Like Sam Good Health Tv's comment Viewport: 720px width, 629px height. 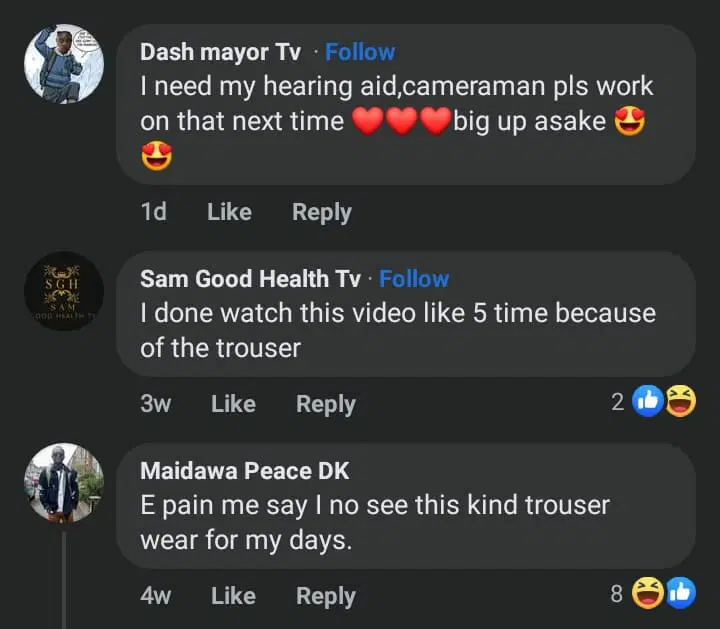coord(233,404)
